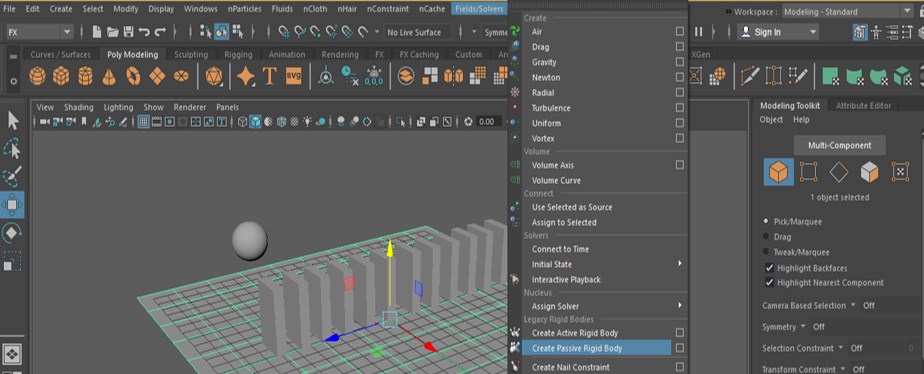Click the Freeze Transformations 0,0,0 icon

click(x=374, y=76)
